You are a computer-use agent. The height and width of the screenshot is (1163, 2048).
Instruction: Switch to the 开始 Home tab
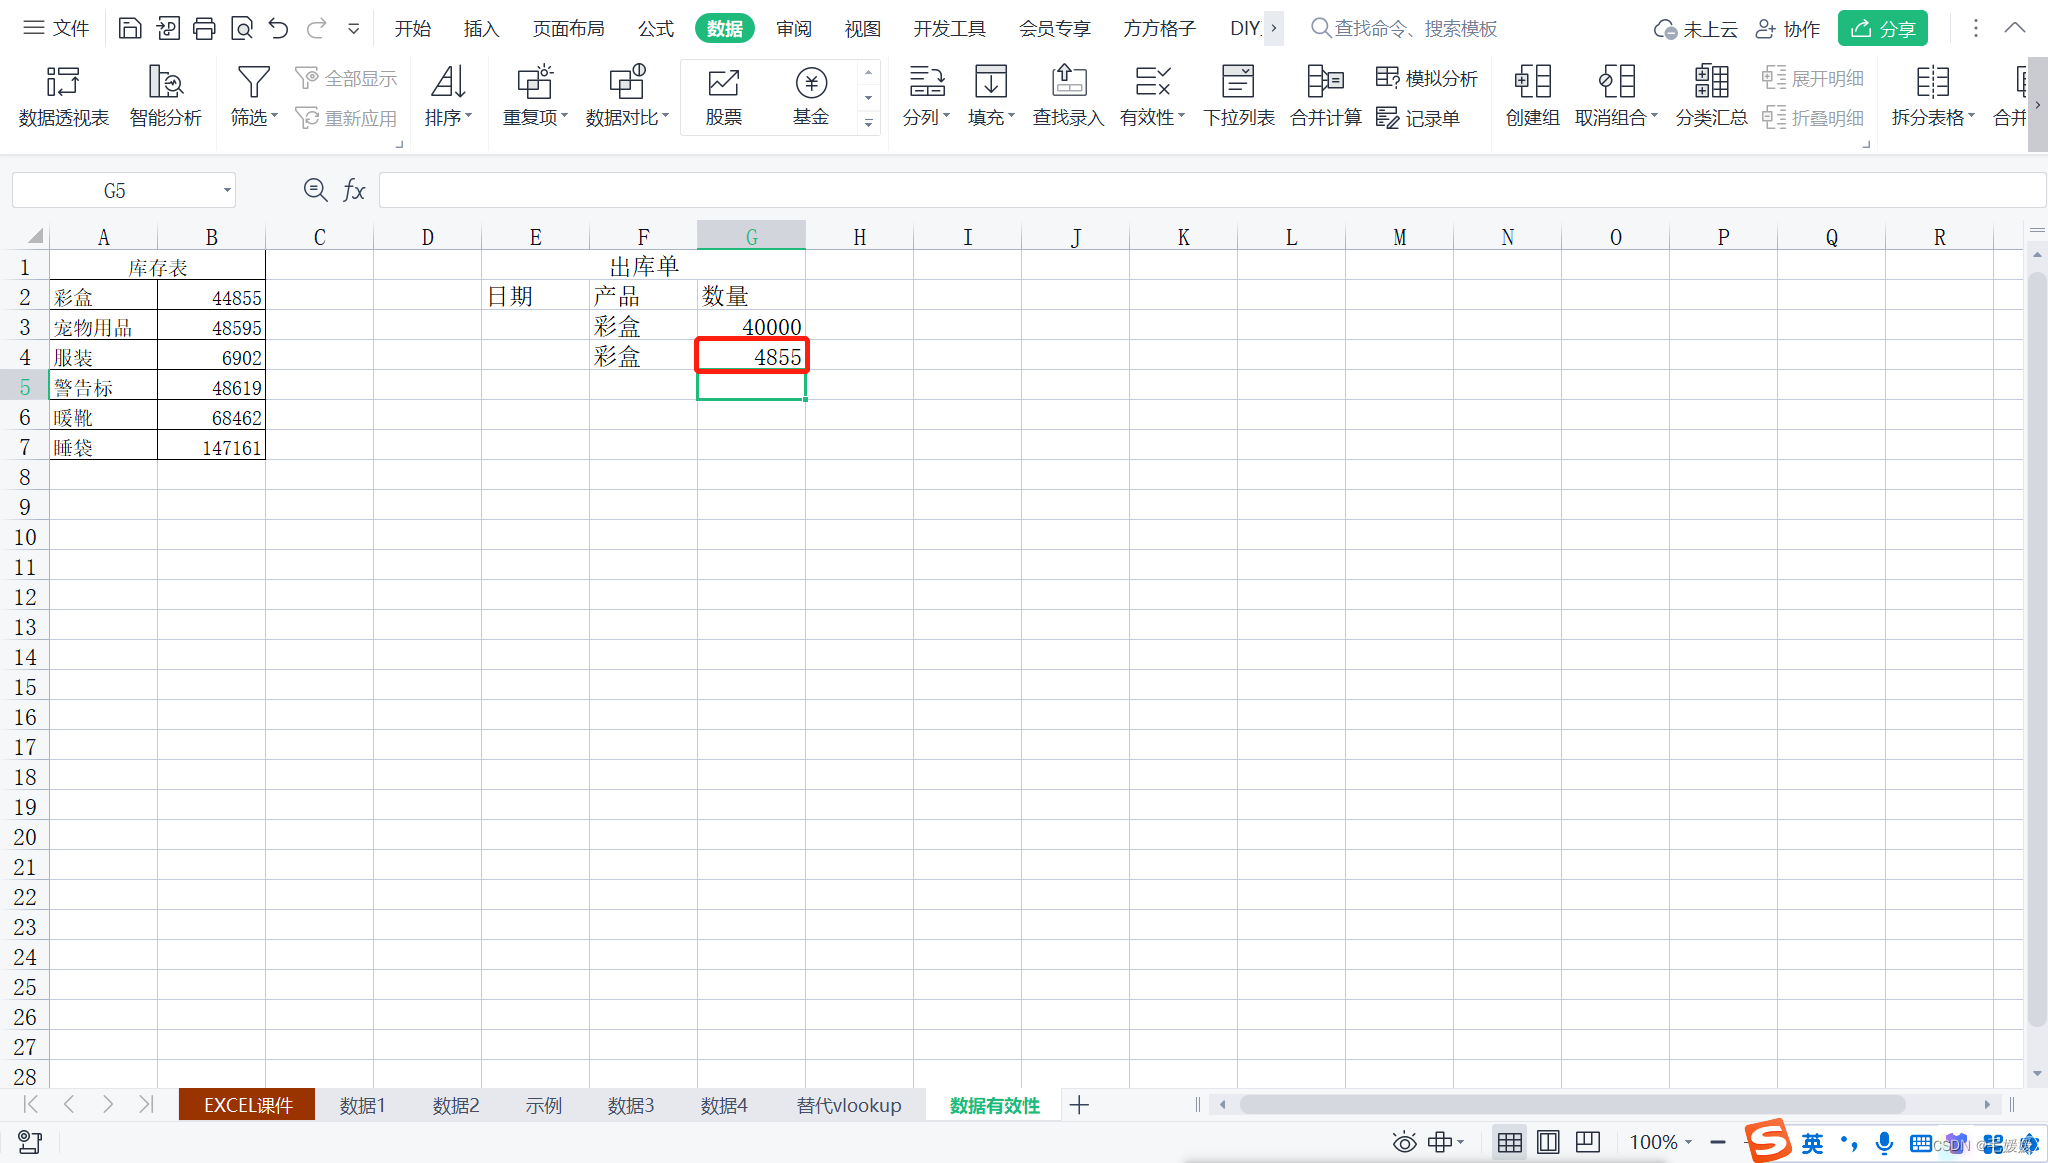coord(412,29)
